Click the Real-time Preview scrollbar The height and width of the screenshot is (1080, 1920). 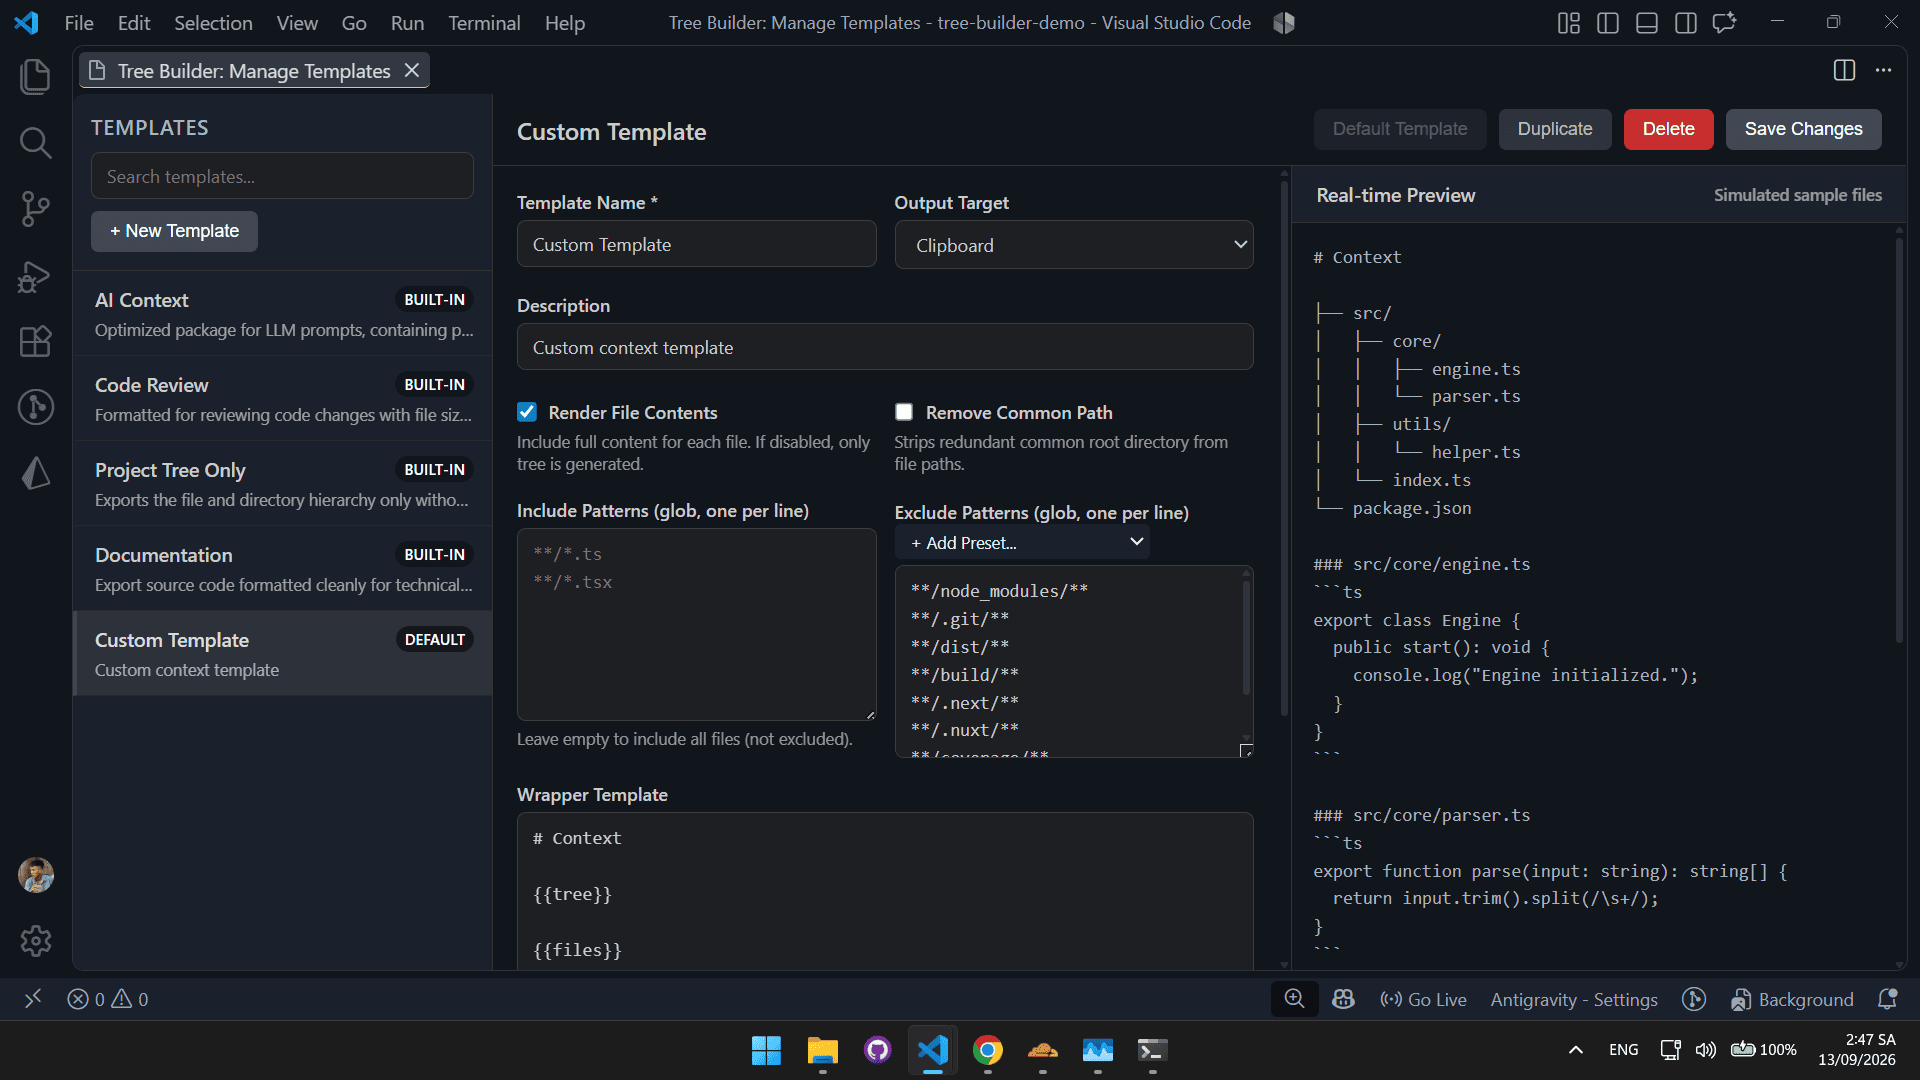(x=1899, y=440)
